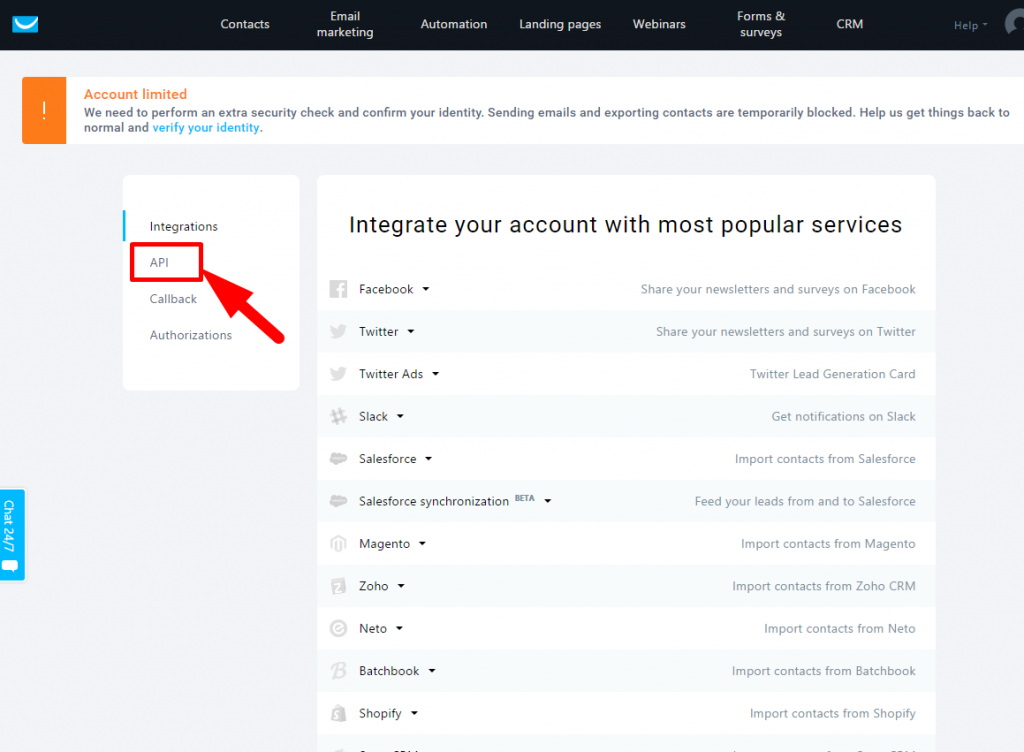Expand the Zoho dropdown arrow
Viewport: 1024px width, 752px height.
pyautogui.click(x=401, y=586)
